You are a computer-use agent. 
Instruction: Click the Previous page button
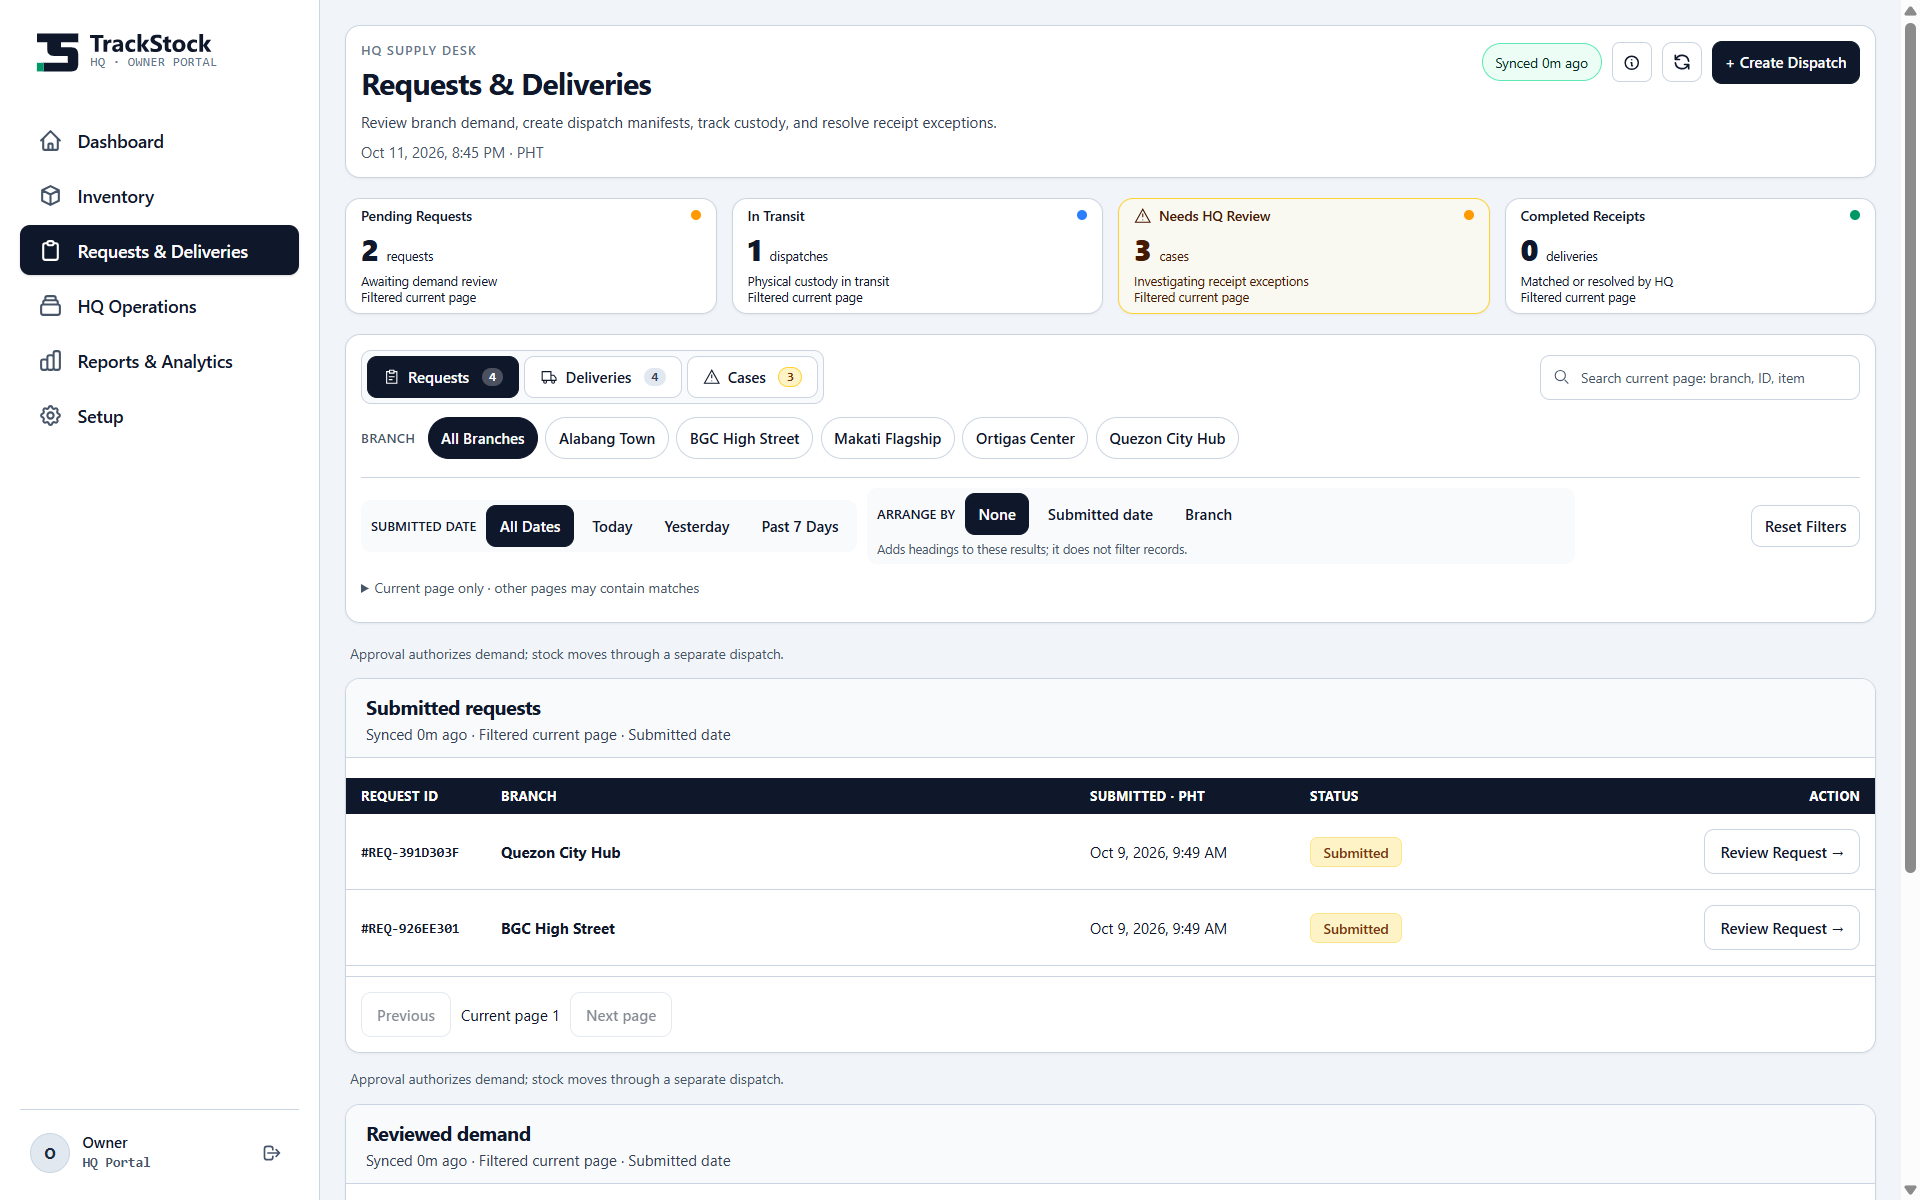pyautogui.click(x=406, y=1015)
